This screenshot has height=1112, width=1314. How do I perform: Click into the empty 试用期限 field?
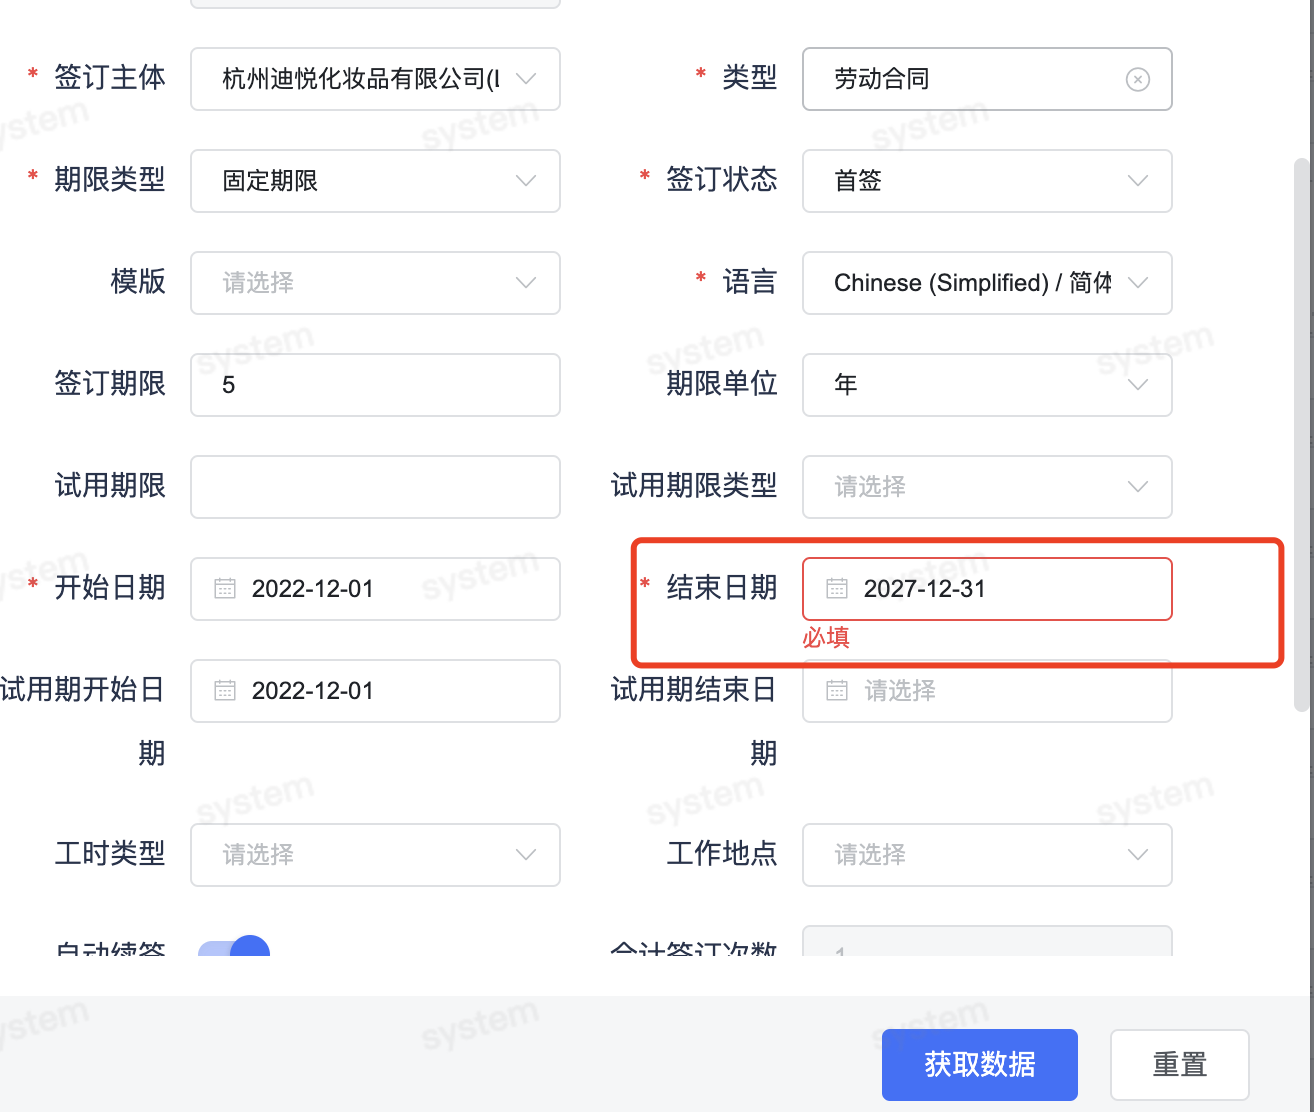[x=375, y=487]
